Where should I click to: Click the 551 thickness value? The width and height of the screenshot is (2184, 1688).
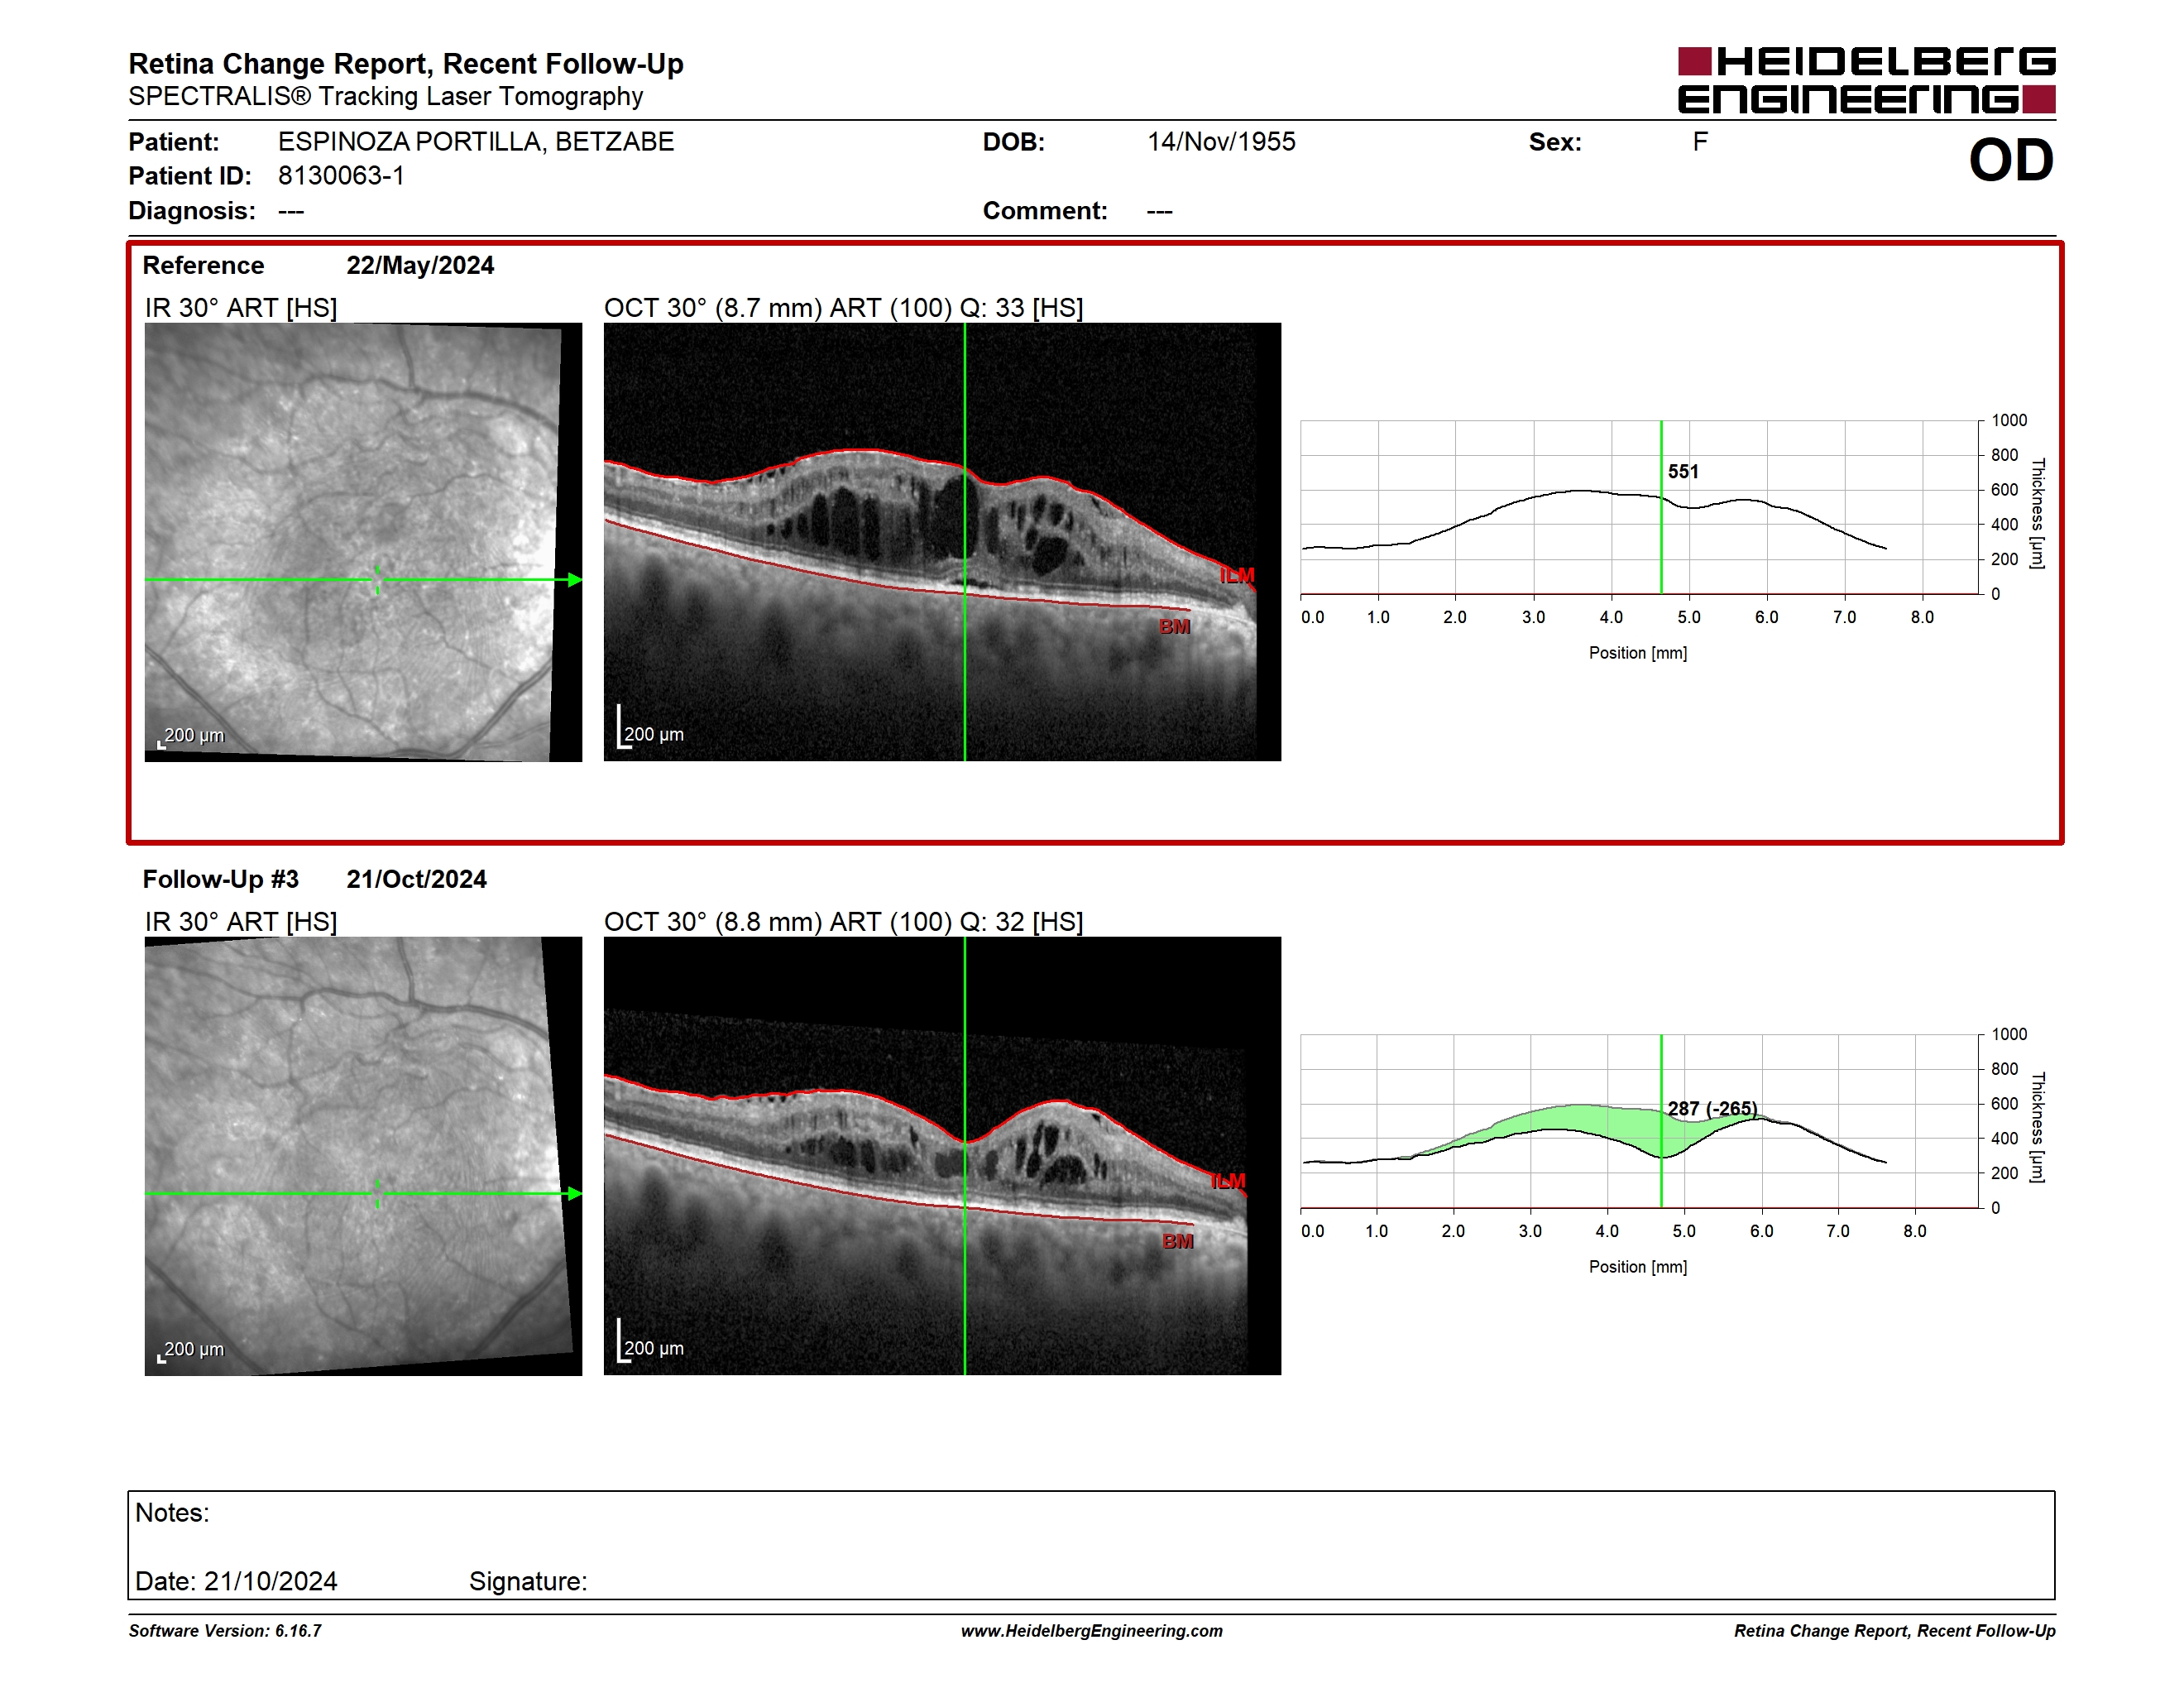[1683, 472]
